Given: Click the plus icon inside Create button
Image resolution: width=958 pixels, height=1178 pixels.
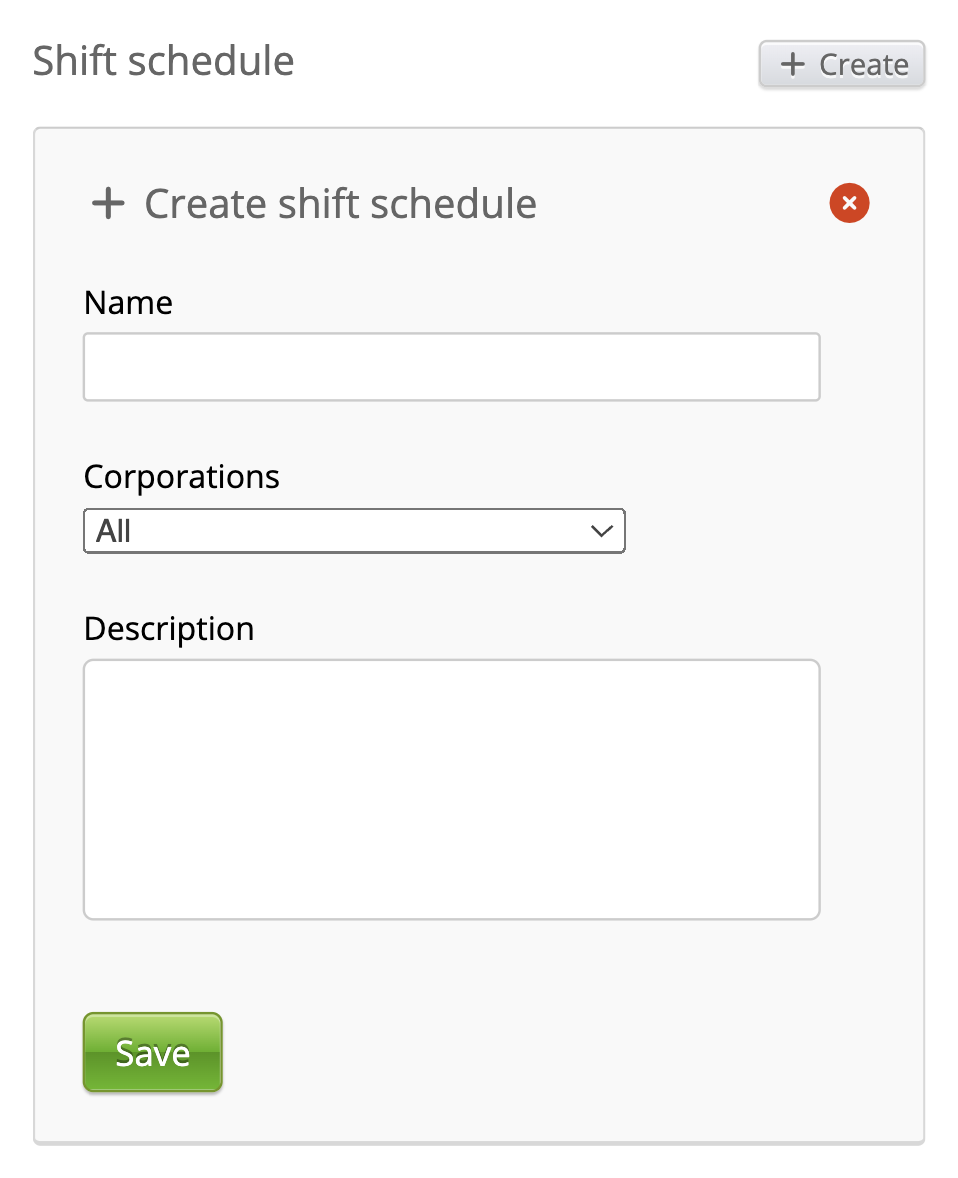Looking at the screenshot, I should click(792, 65).
